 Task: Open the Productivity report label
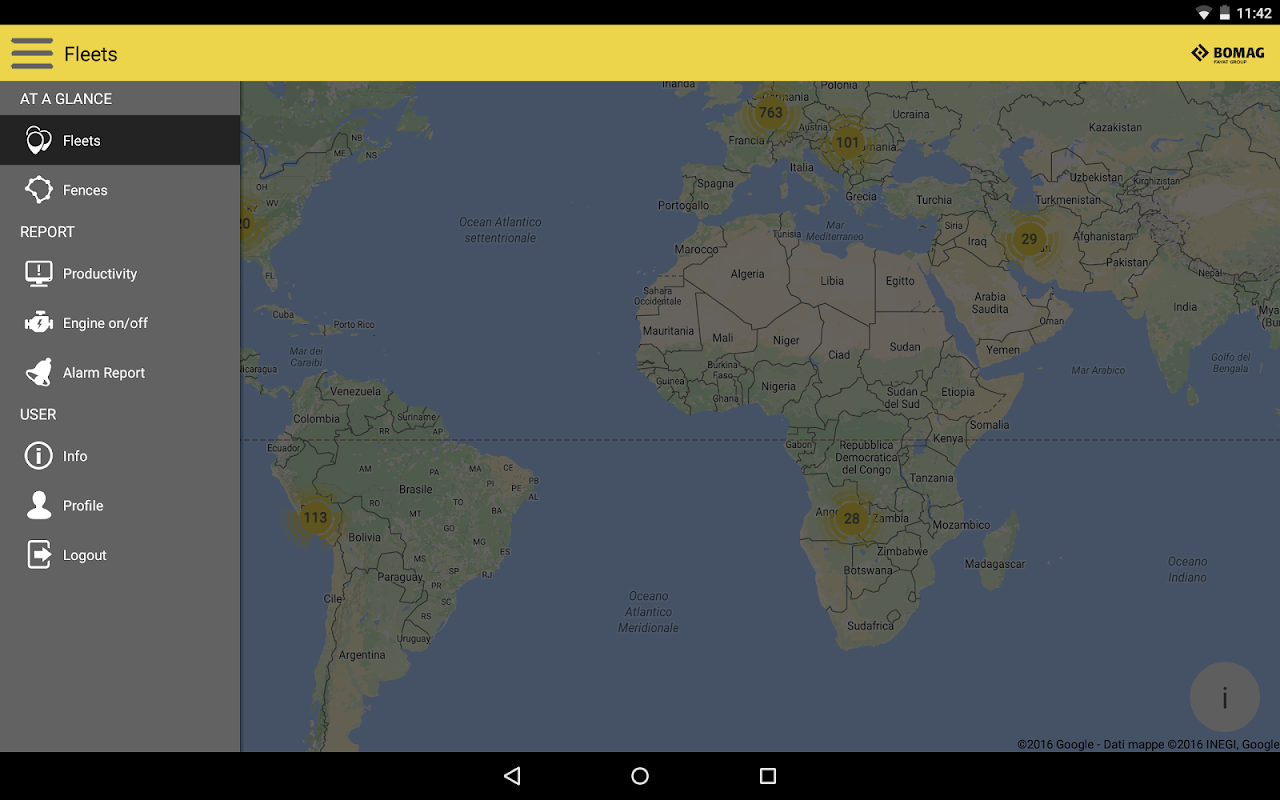click(100, 274)
